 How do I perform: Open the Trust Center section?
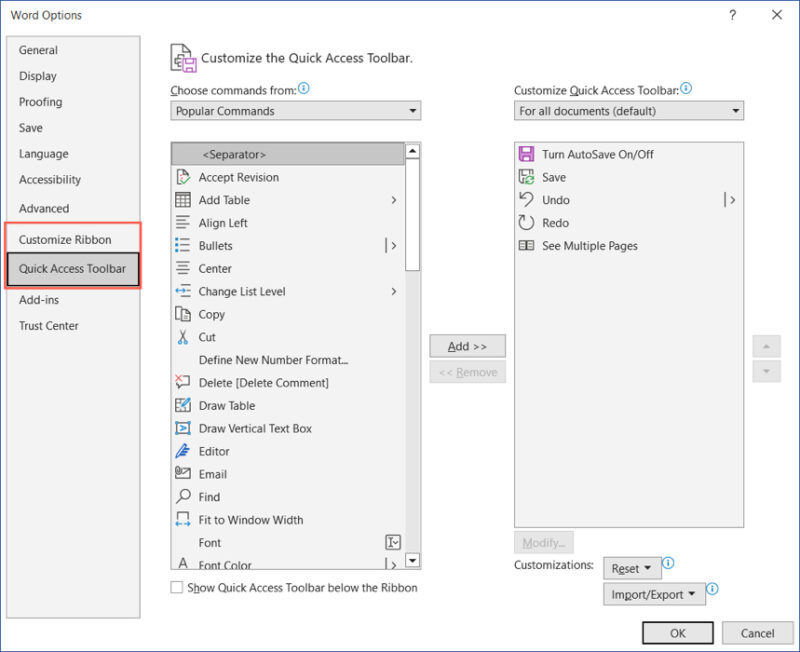click(47, 325)
